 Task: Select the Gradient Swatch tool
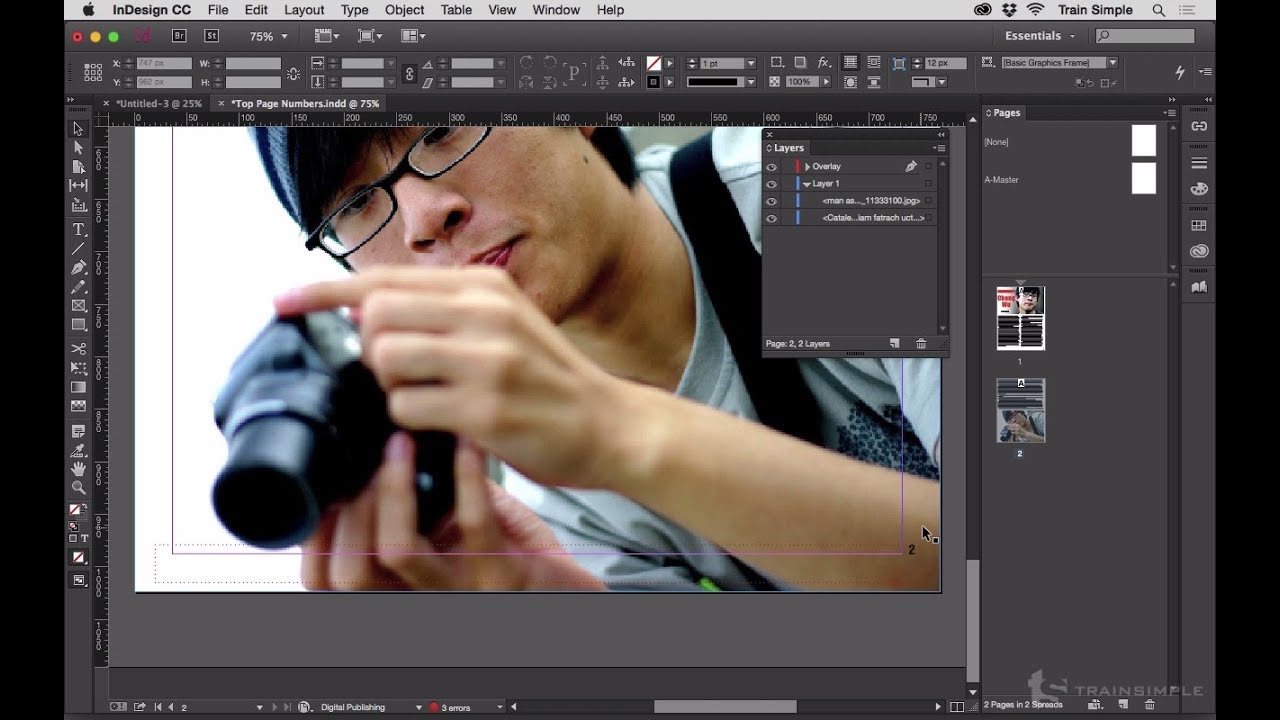click(x=78, y=387)
